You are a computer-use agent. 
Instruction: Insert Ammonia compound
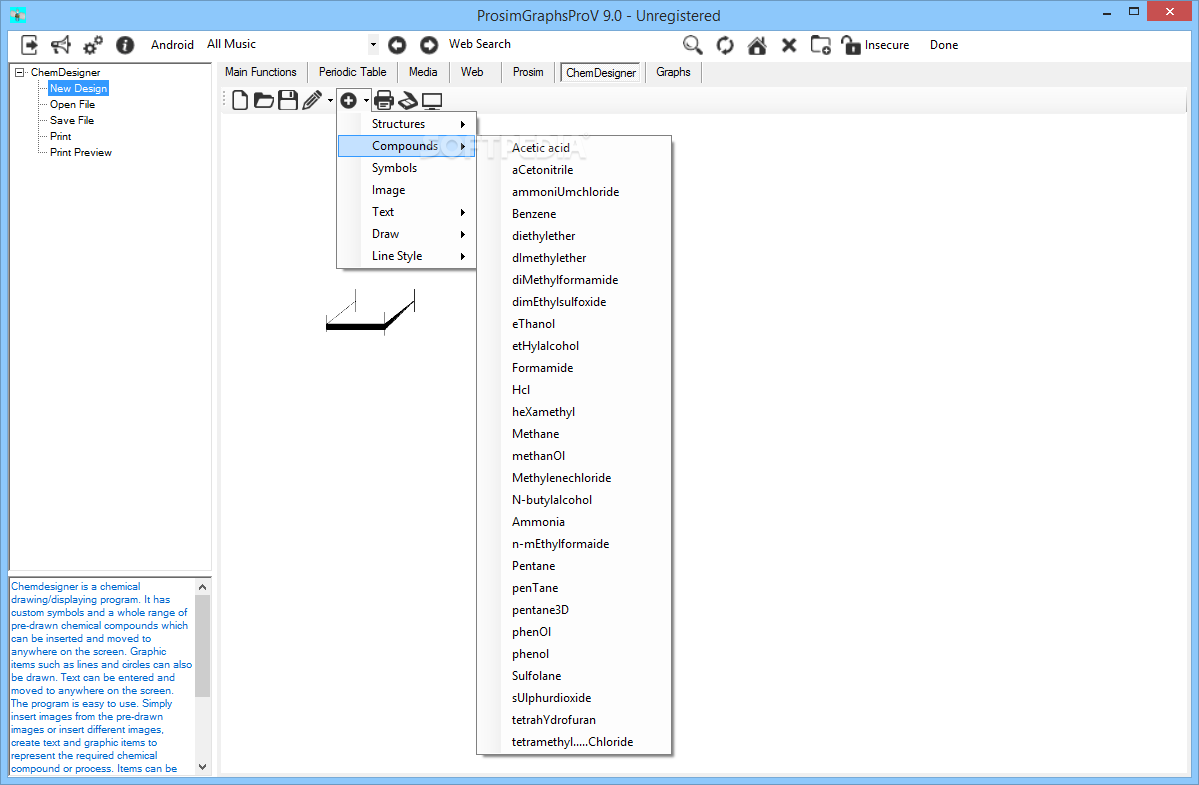point(574,522)
